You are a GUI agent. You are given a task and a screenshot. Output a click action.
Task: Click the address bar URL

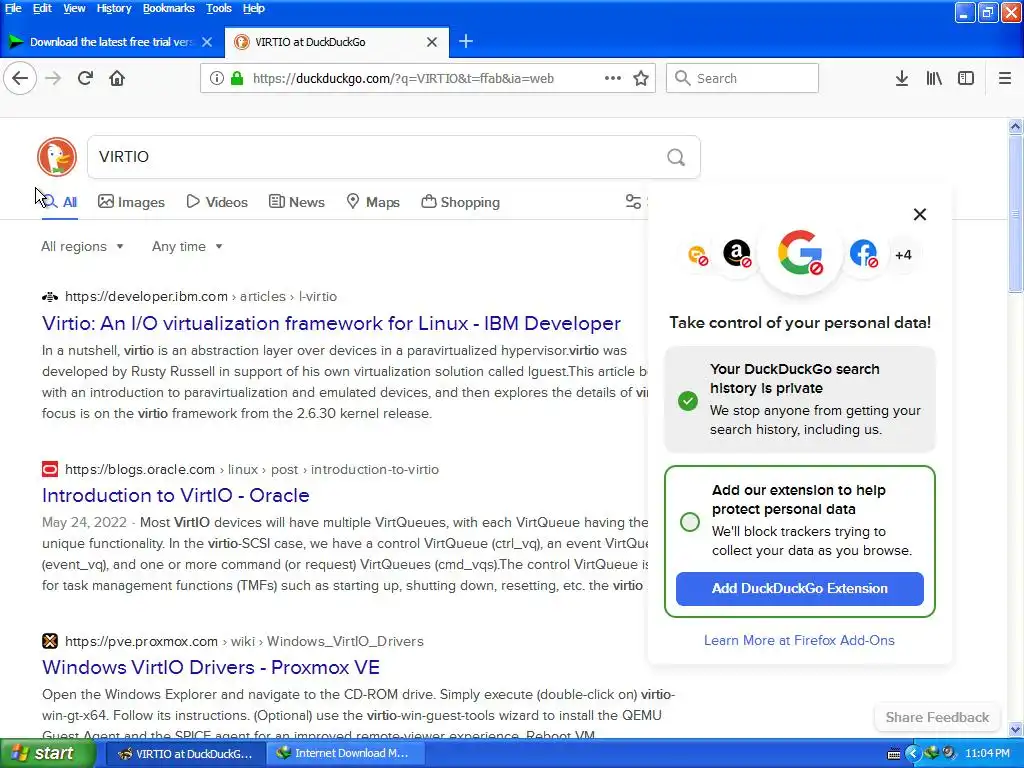(x=403, y=78)
